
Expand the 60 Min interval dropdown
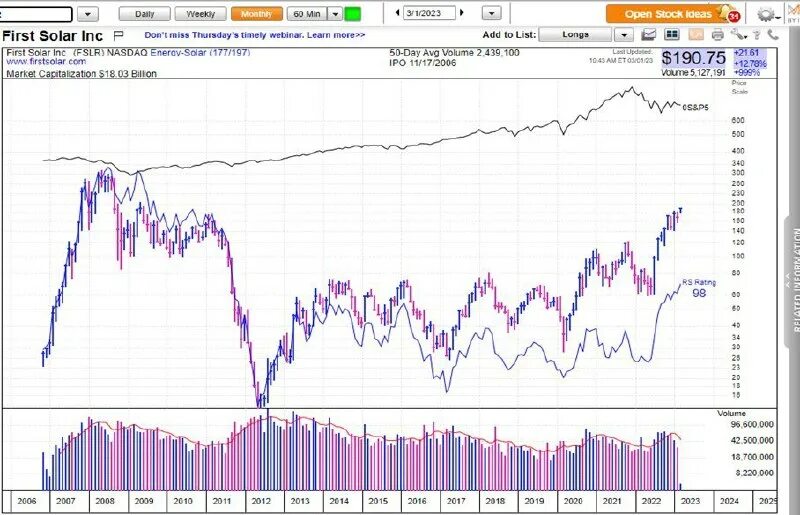coord(335,14)
